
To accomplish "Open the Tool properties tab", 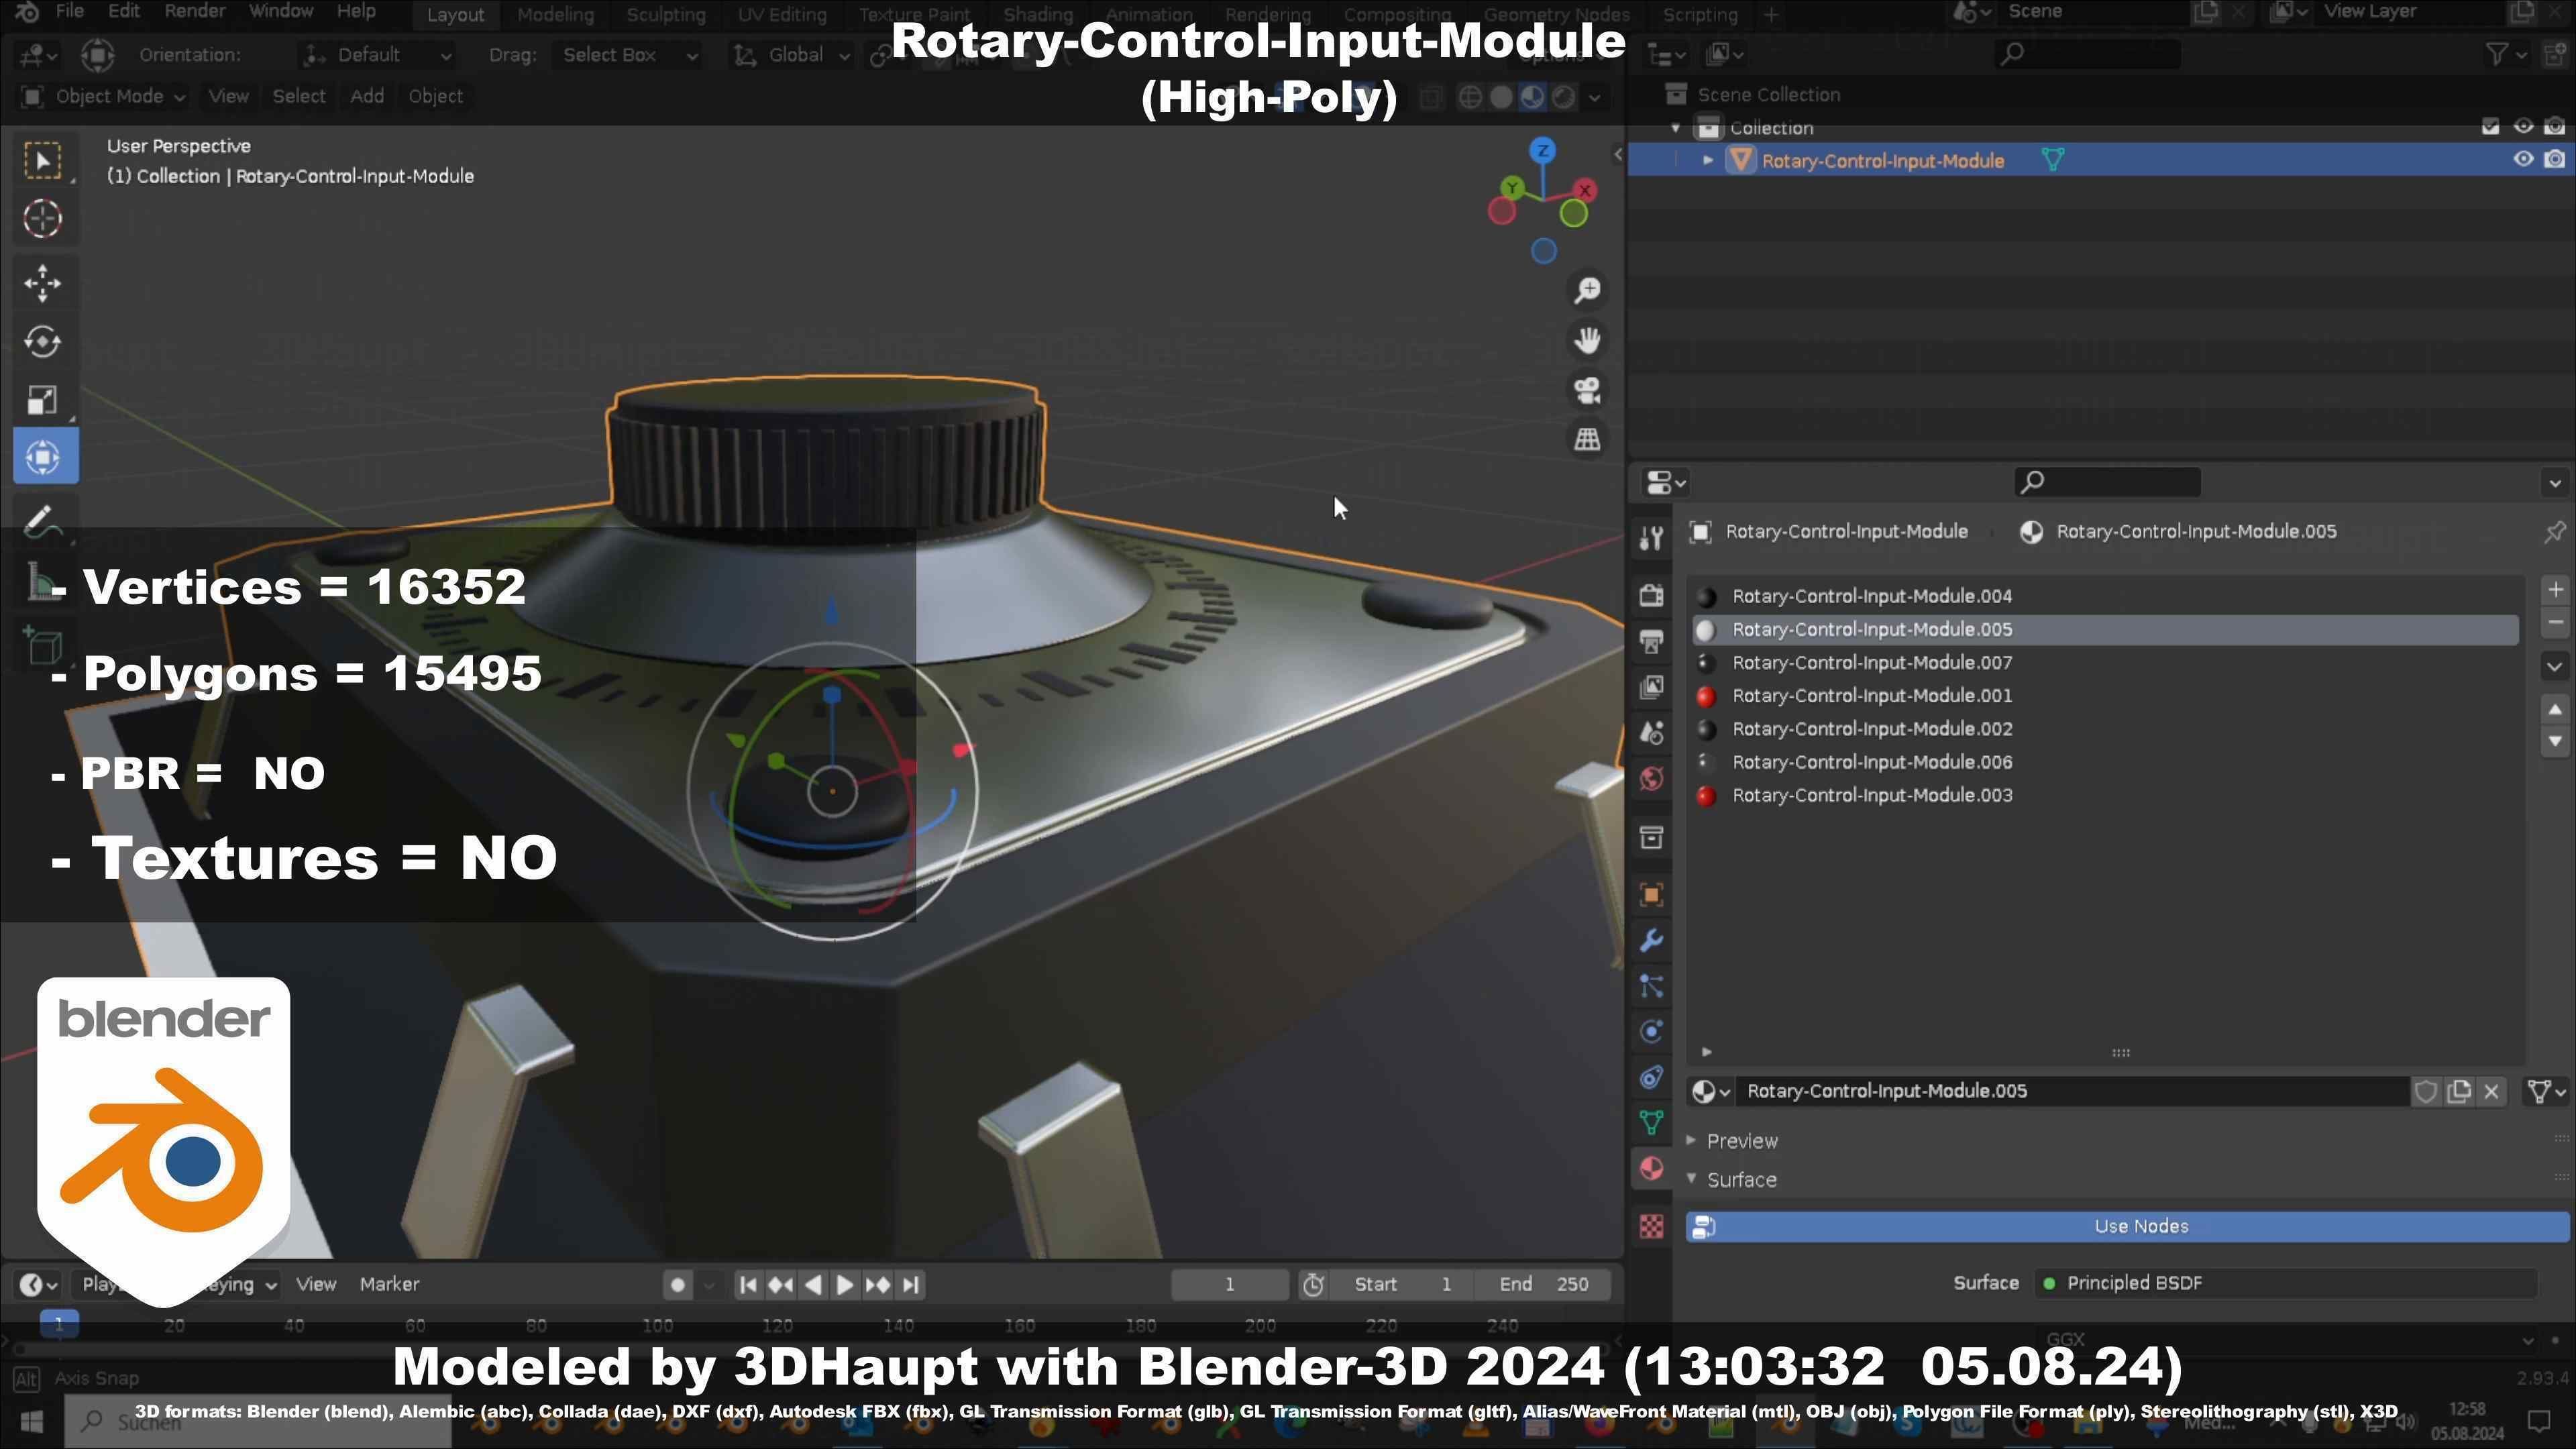I will coord(1652,538).
